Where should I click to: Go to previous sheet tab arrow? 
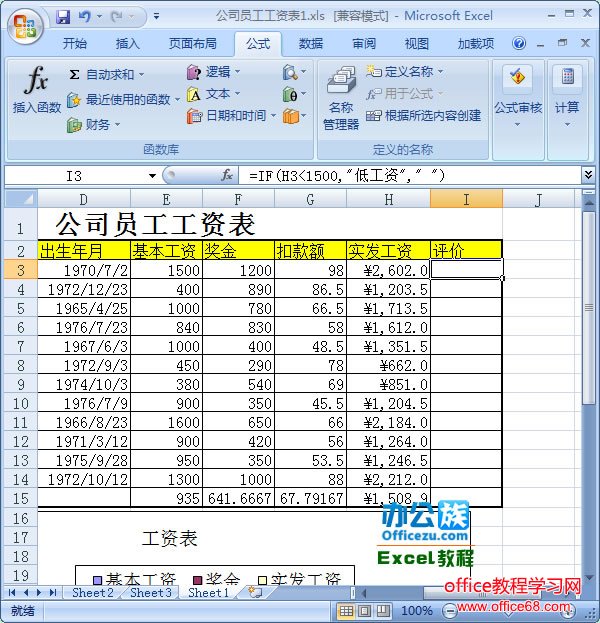(x=26, y=592)
